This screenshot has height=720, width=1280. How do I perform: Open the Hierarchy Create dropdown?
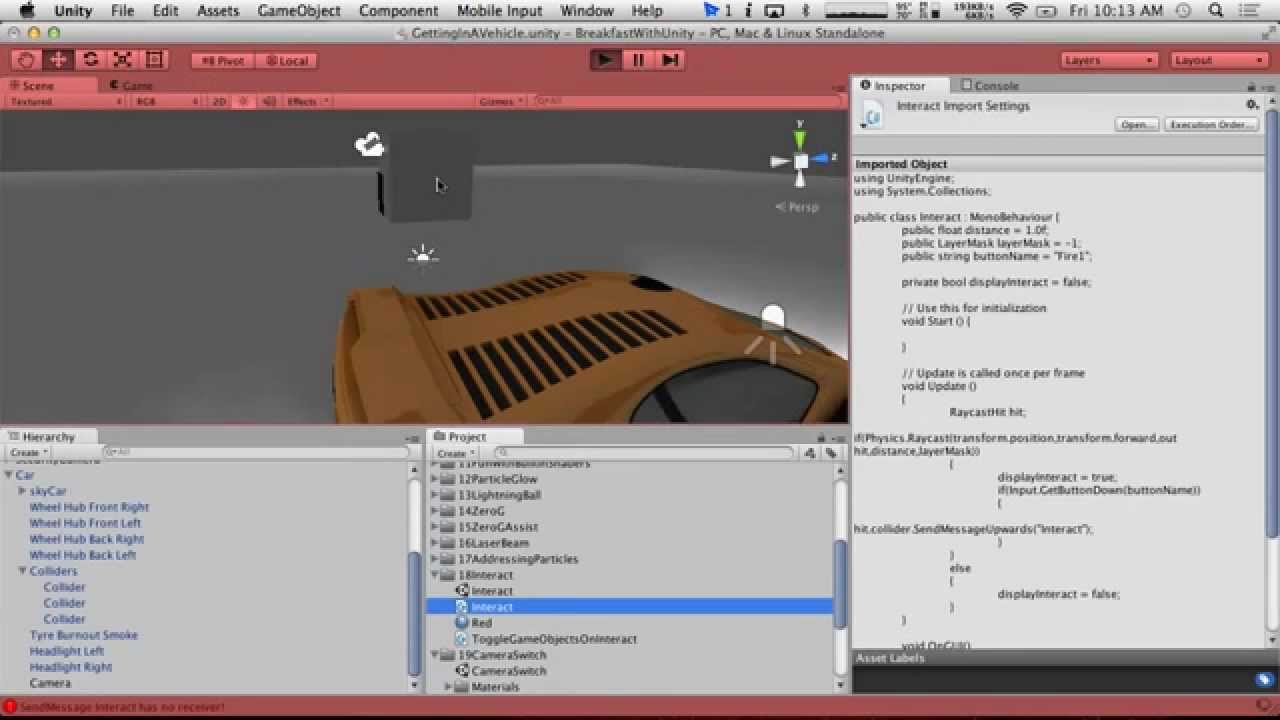28,453
